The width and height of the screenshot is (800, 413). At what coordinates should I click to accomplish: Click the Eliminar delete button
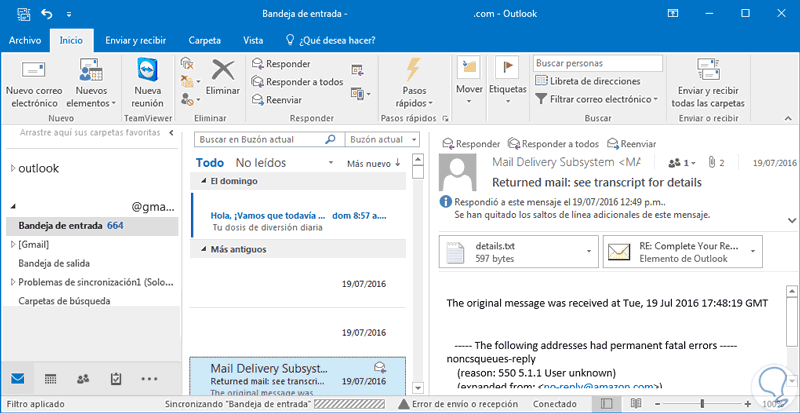222,78
